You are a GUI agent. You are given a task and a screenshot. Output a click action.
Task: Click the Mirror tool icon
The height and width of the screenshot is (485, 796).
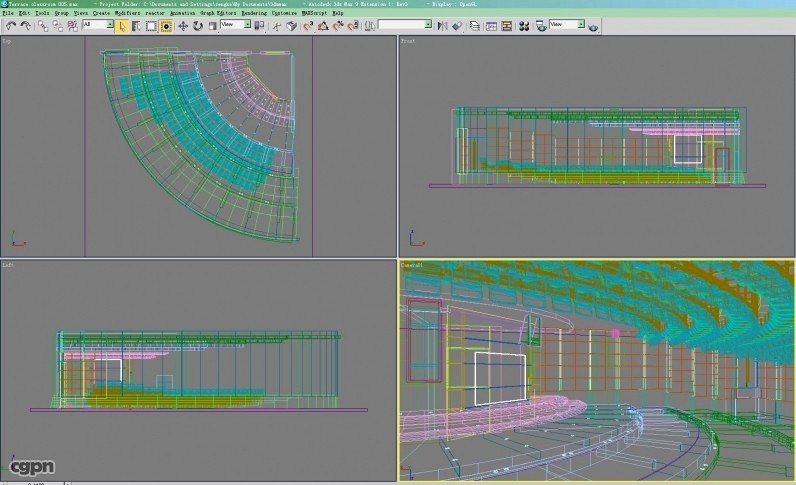[442, 25]
